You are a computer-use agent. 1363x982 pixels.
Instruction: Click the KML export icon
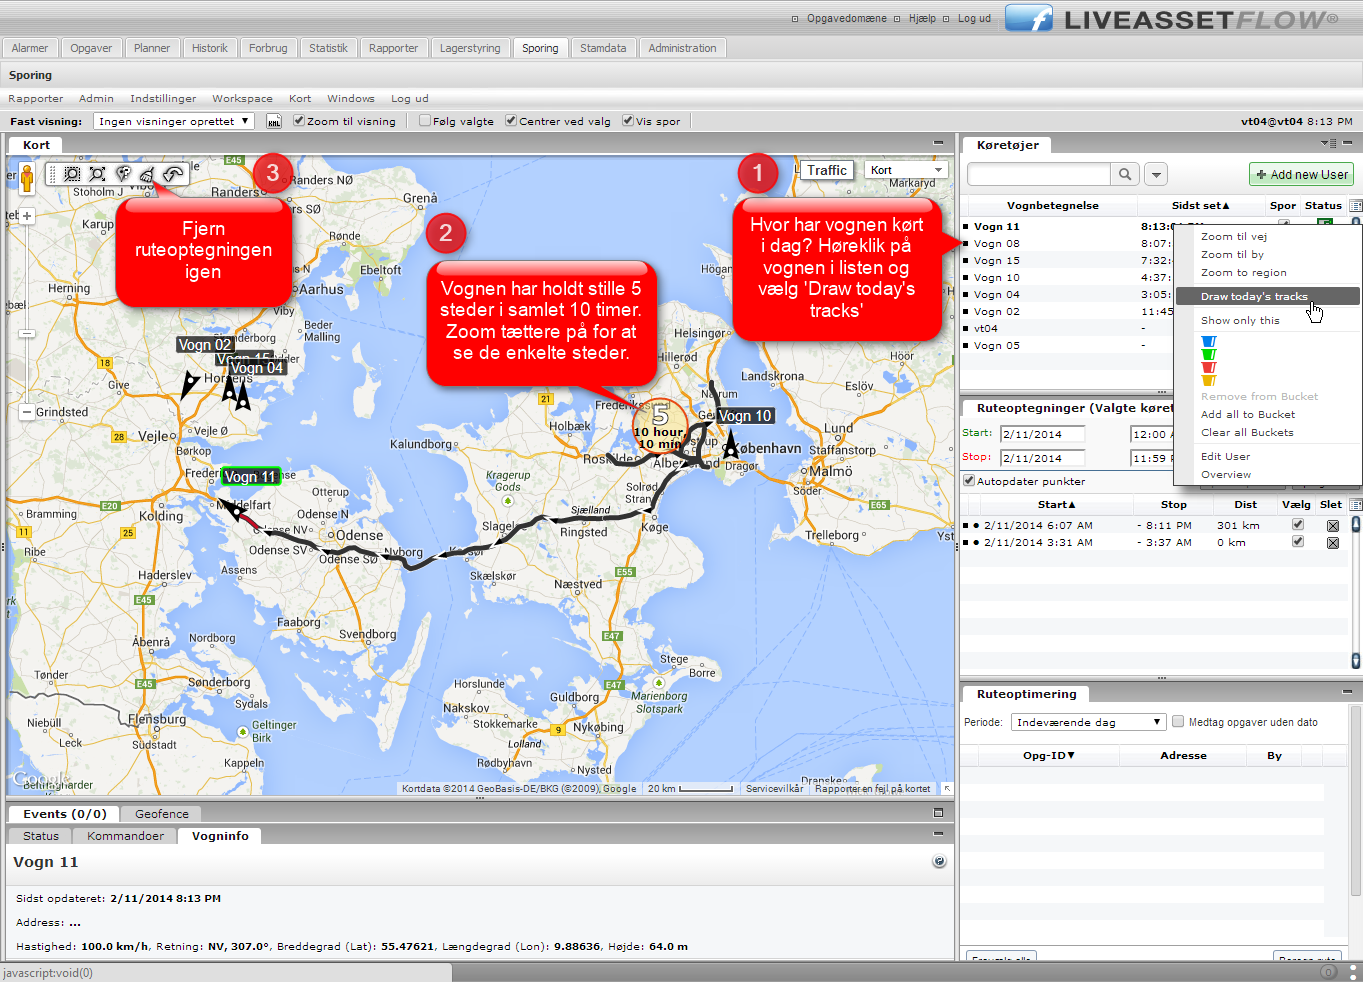[x=274, y=122]
